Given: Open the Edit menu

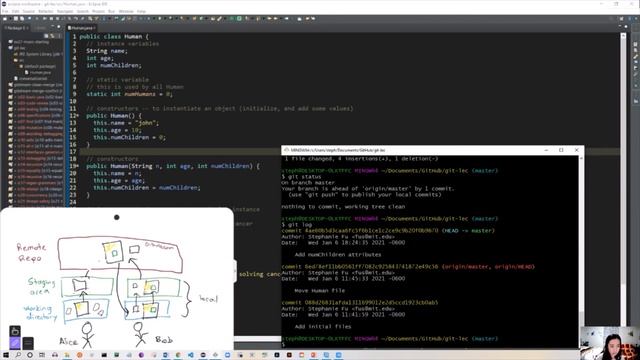Looking at the screenshot, I should 16,11.
